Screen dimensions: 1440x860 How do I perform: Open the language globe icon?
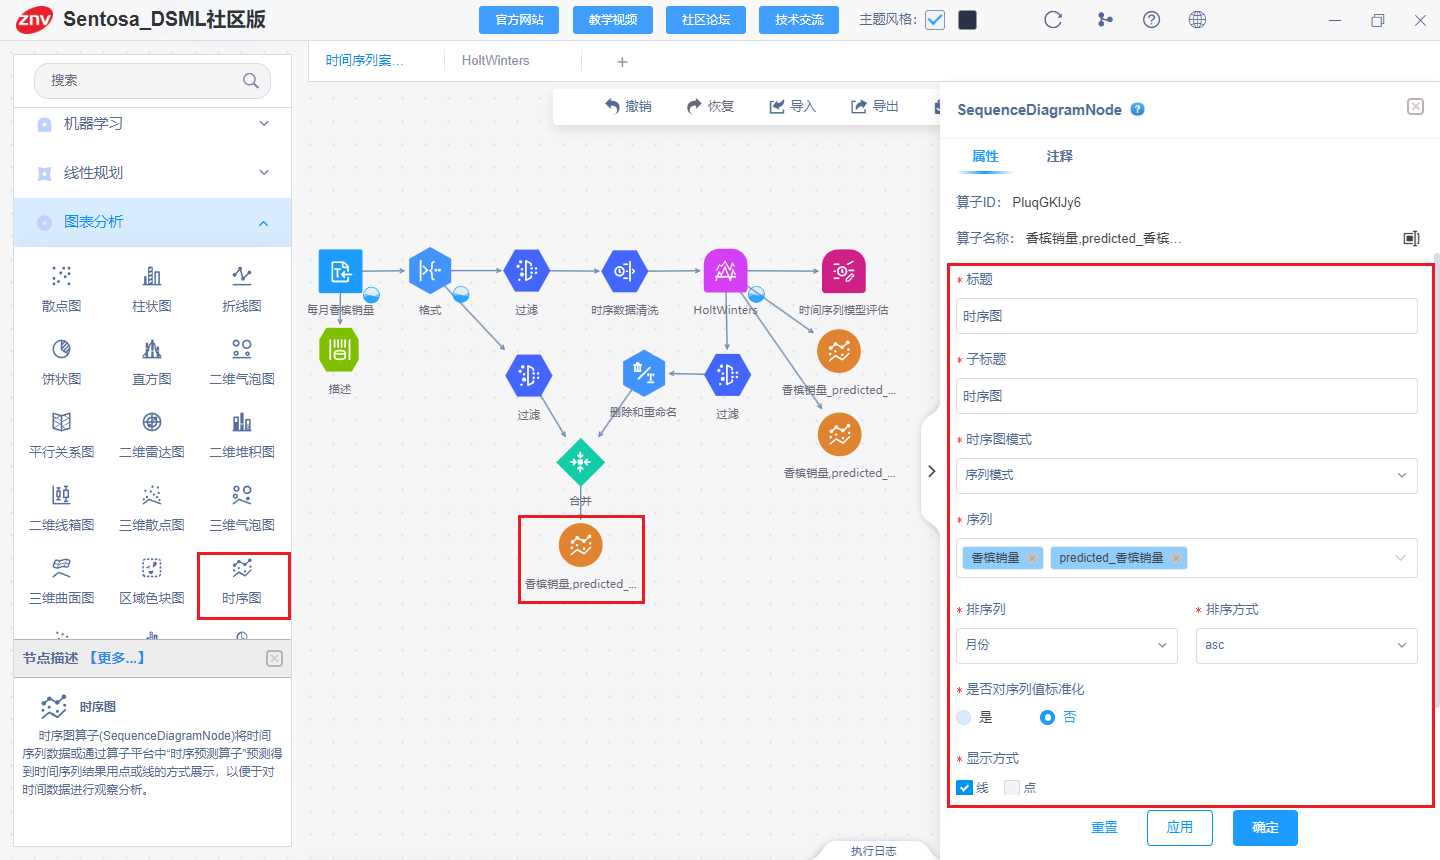pos(1197,20)
